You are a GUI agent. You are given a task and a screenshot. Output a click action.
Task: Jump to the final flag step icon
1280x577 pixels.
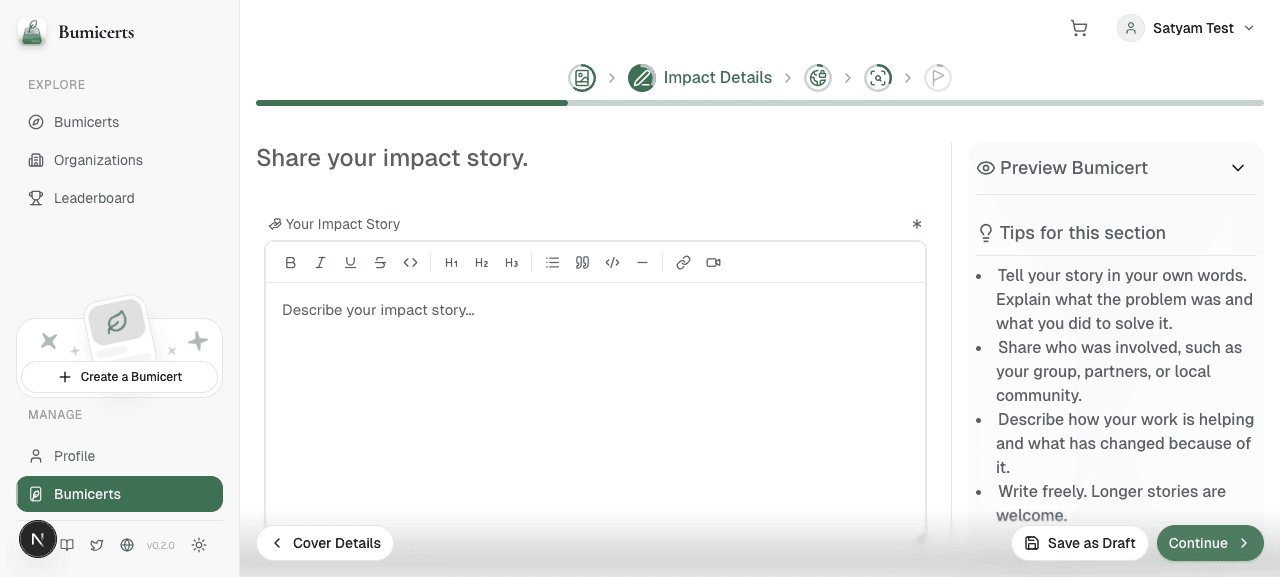click(937, 78)
